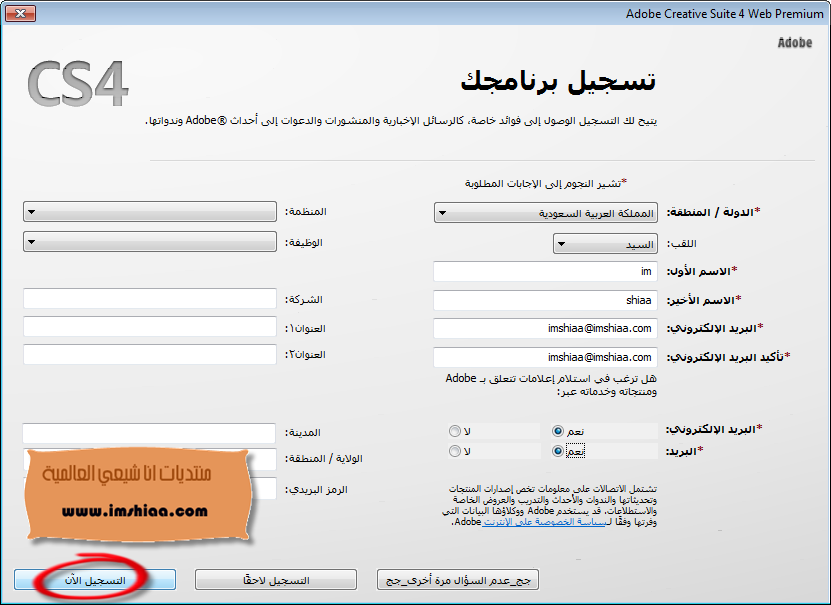This screenshot has height=605, width=831.
Task: Click the عدم السؤال مرة أخرى button
Action: pos(458,580)
